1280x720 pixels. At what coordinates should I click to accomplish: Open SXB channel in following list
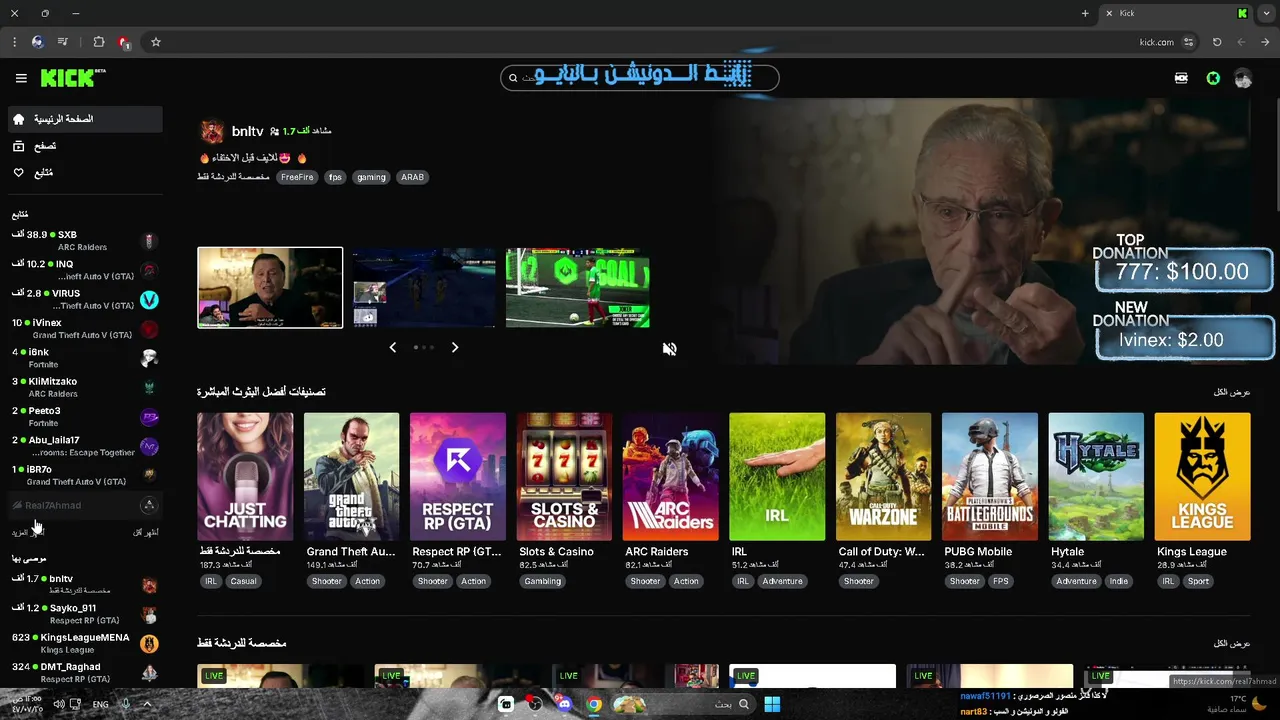coord(85,241)
